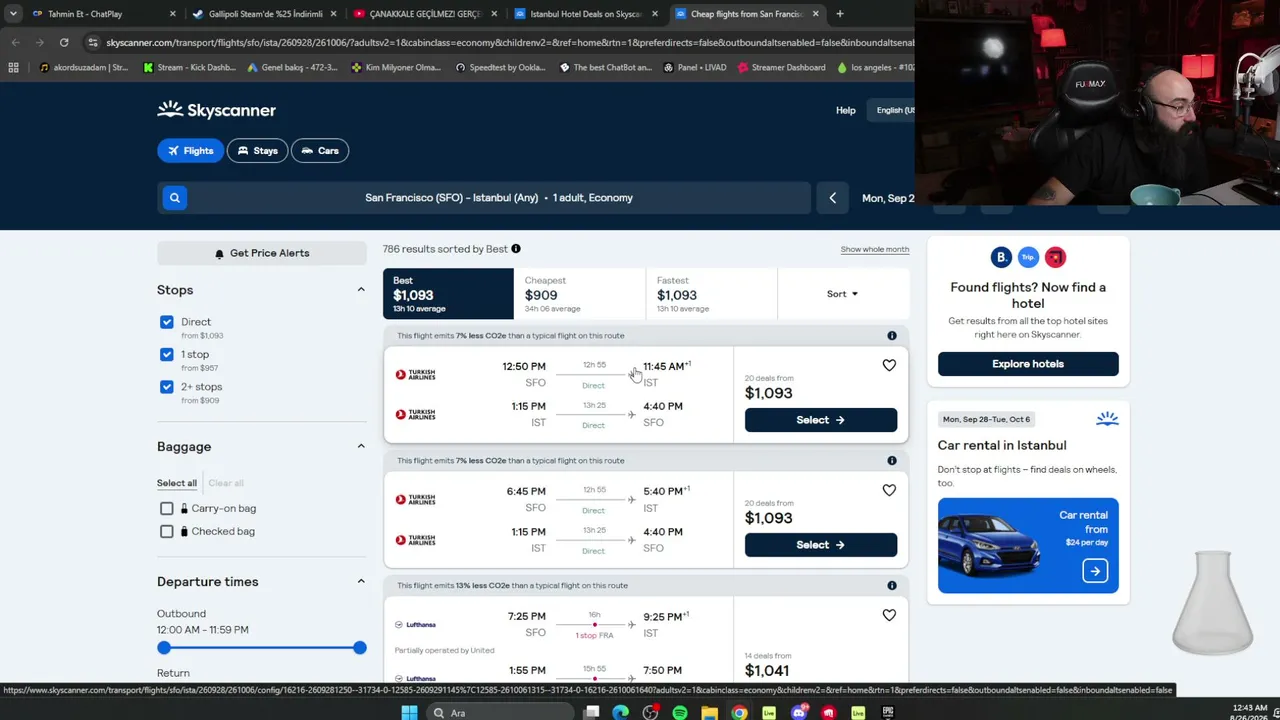The image size is (1280, 720).
Task: Click the Show whole month link
Action: [875, 249]
